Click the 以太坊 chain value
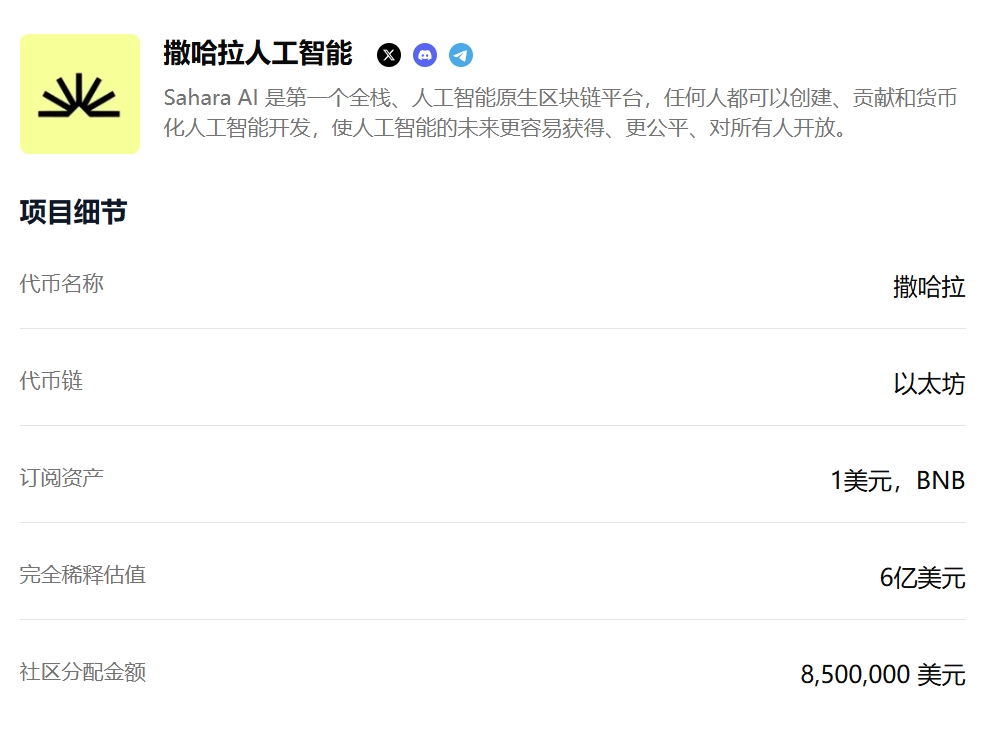987x744 pixels. 928,383
